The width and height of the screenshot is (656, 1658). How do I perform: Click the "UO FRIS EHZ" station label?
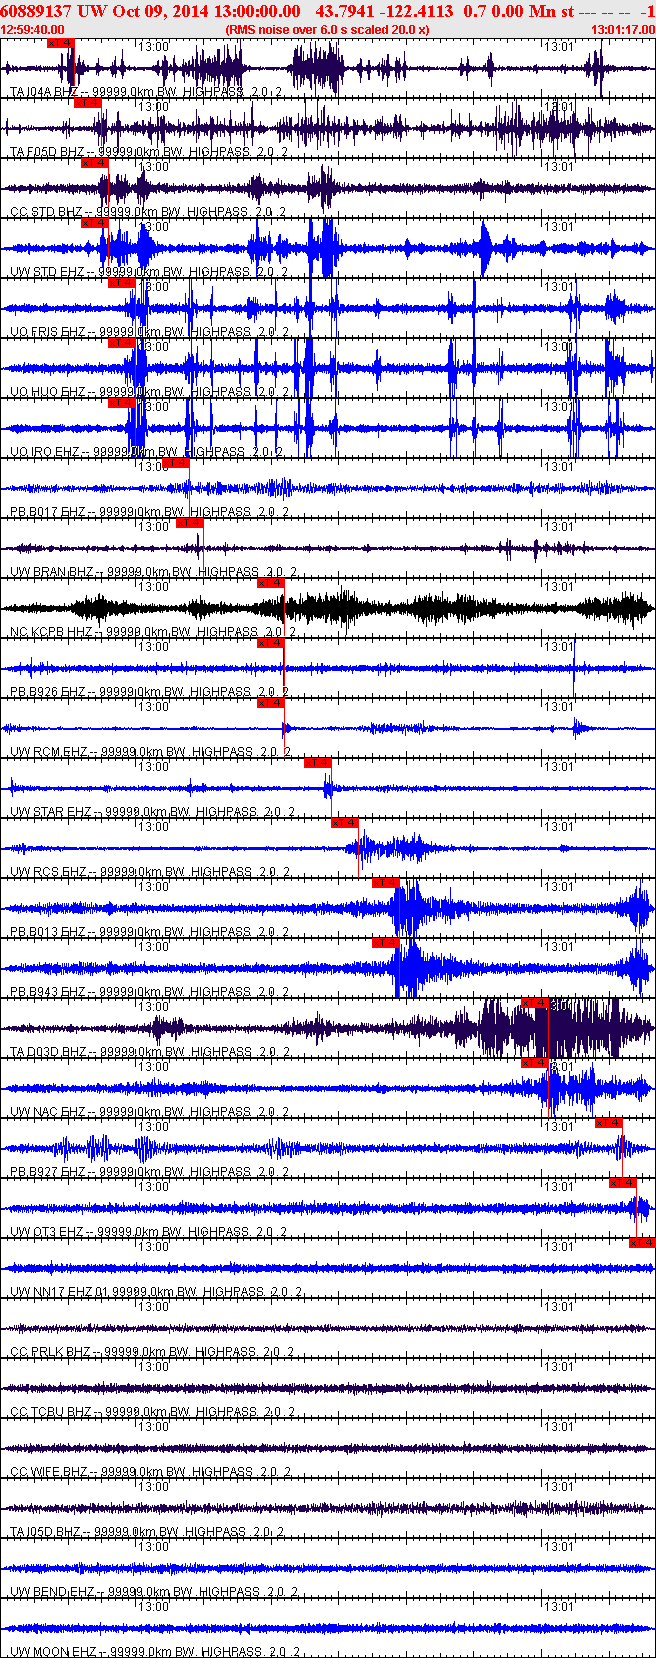pos(48,332)
